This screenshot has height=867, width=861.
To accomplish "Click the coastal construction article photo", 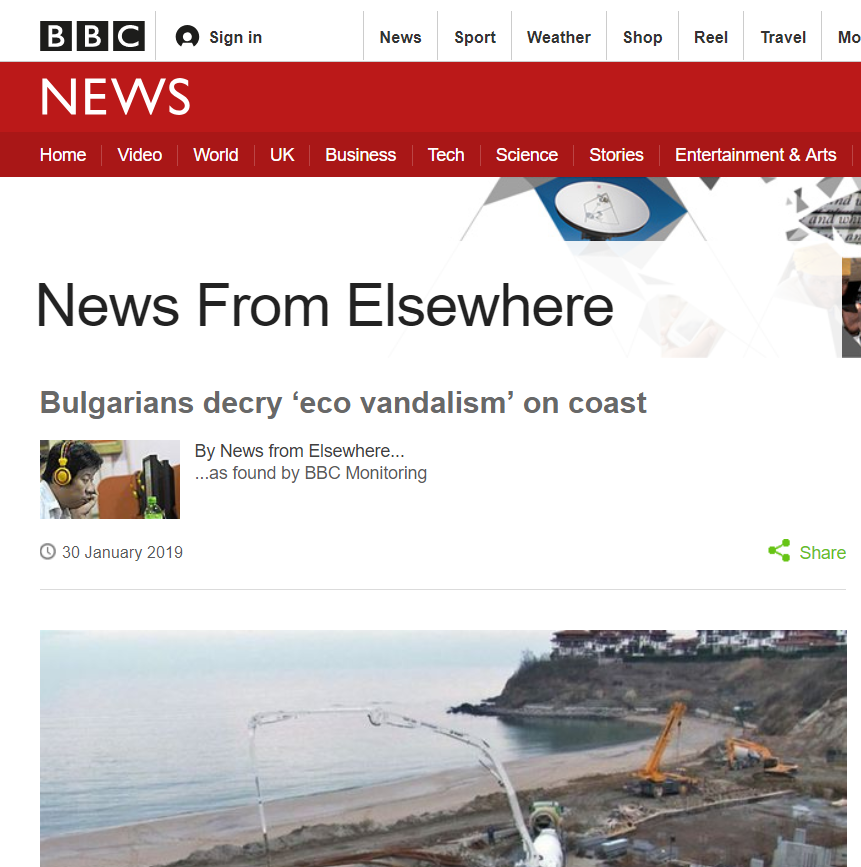I will 443,749.
